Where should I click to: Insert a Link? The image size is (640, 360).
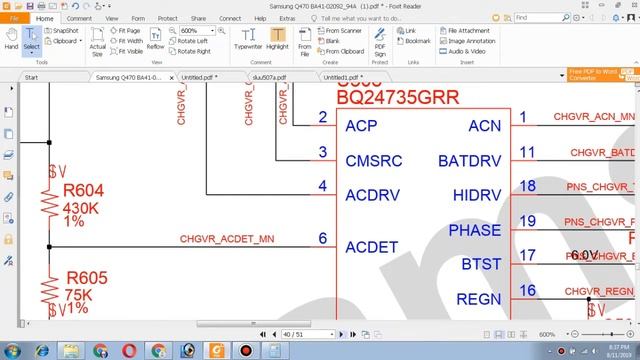406,31
